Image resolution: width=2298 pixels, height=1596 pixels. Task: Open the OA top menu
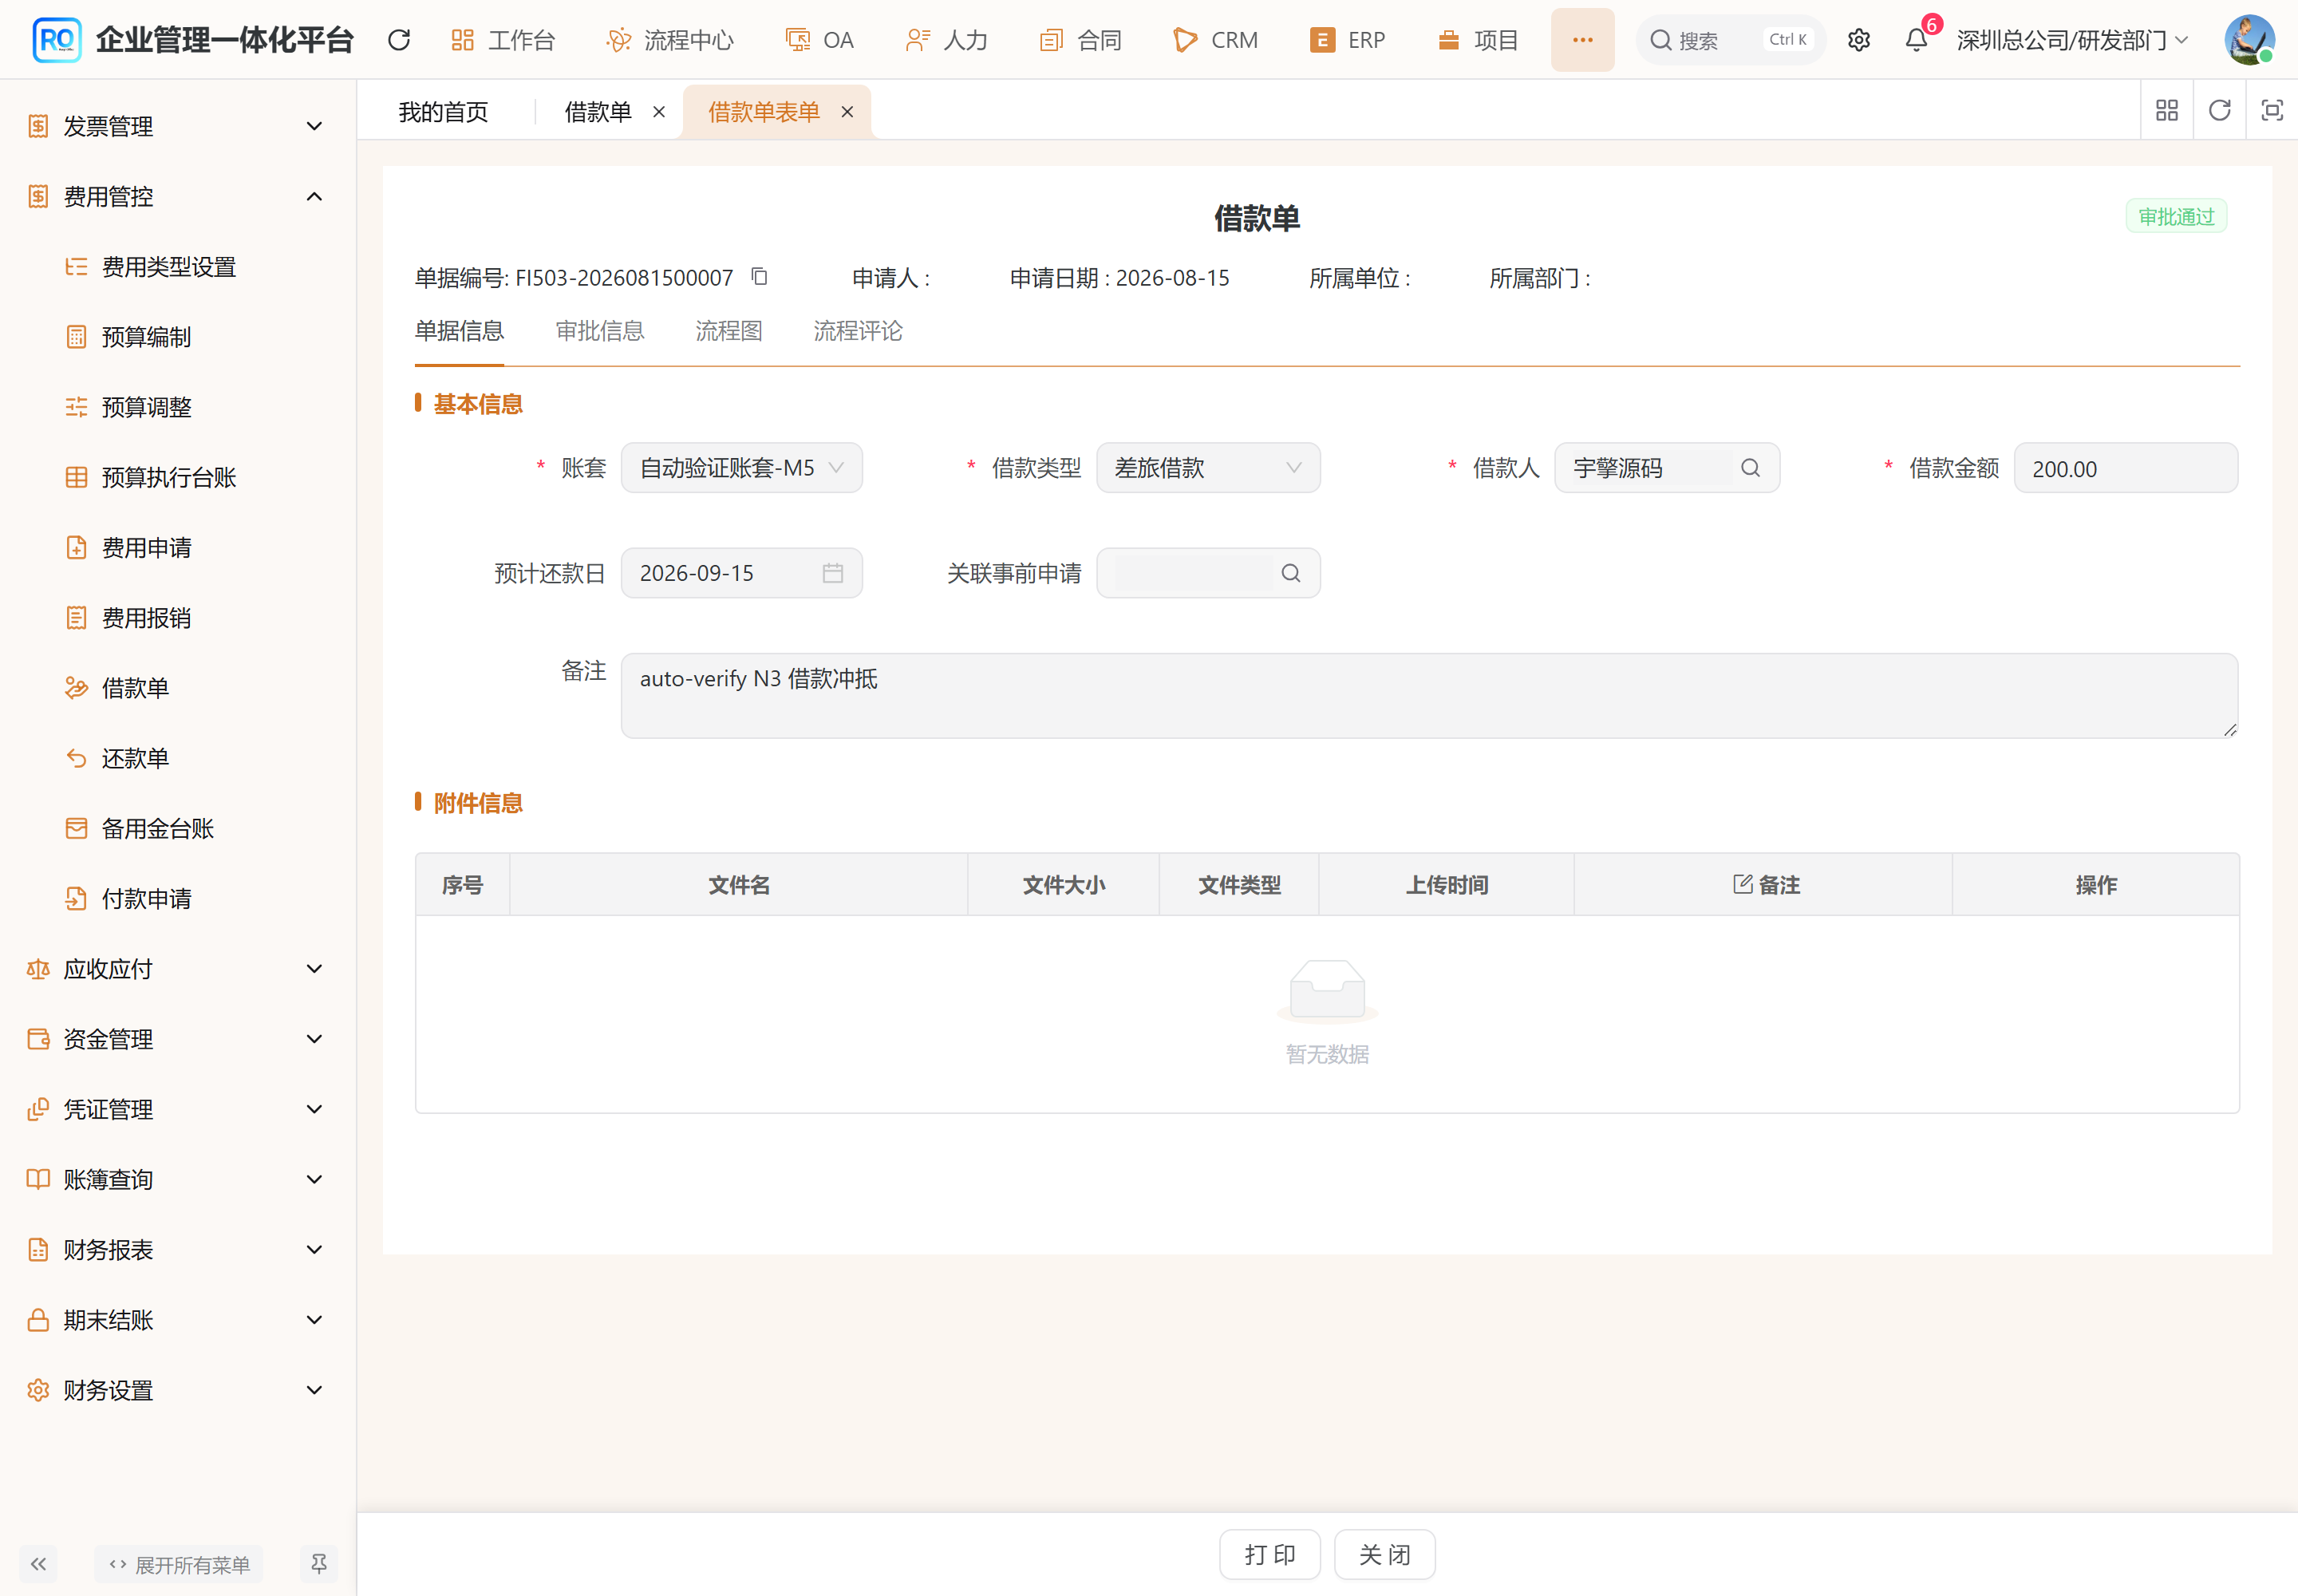tap(819, 40)
